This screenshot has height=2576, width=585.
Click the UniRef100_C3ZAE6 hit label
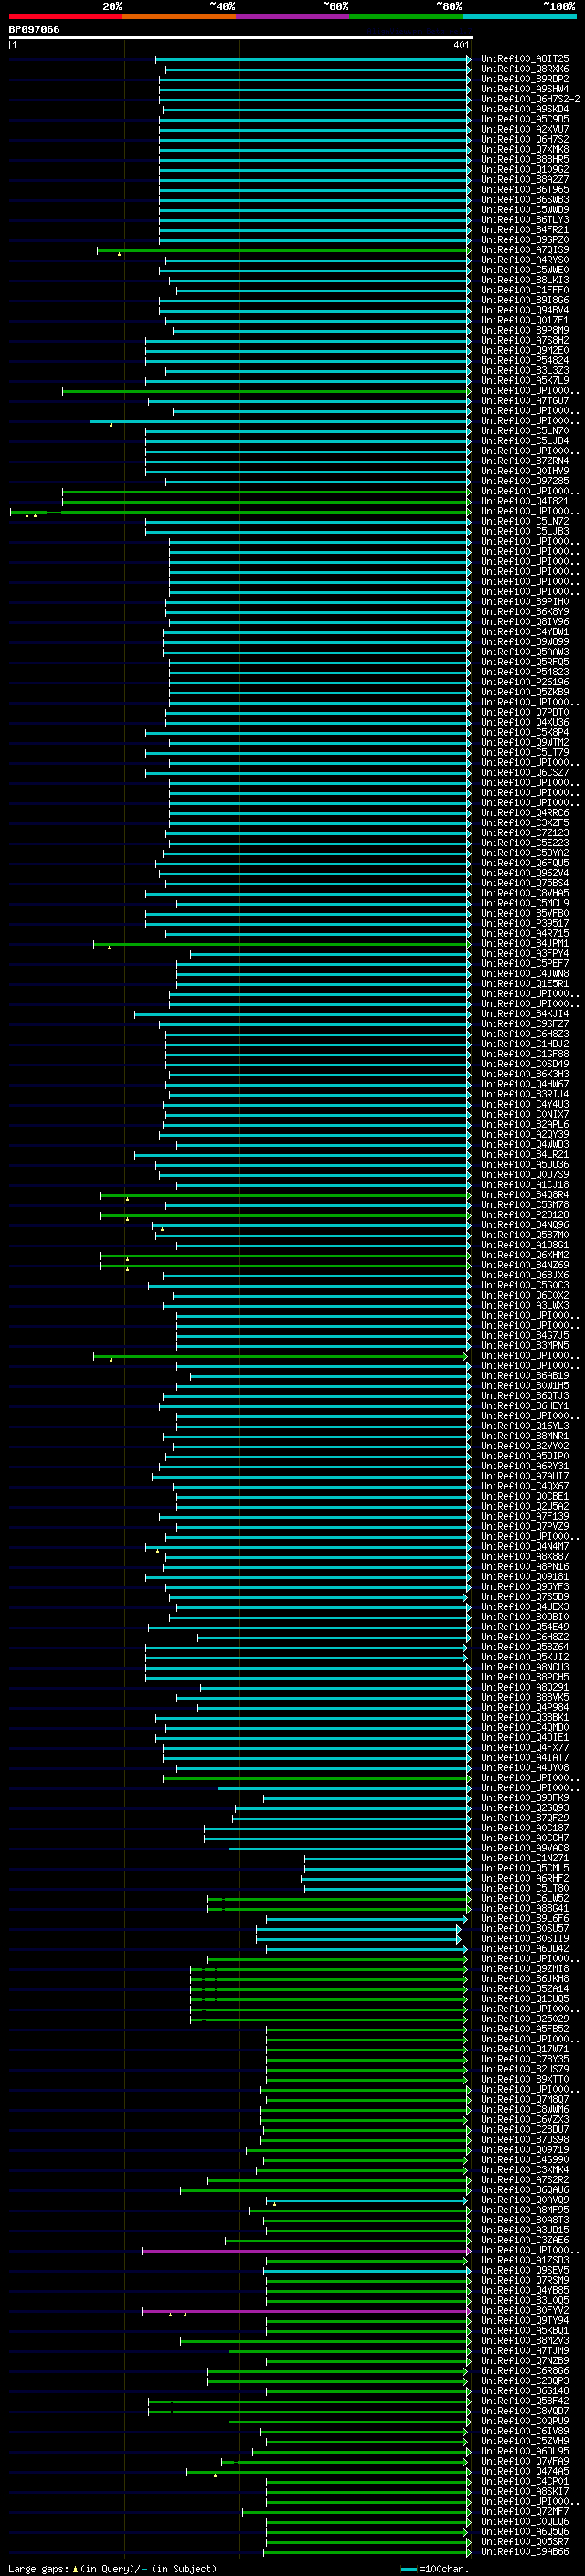tap(525, 2239)
